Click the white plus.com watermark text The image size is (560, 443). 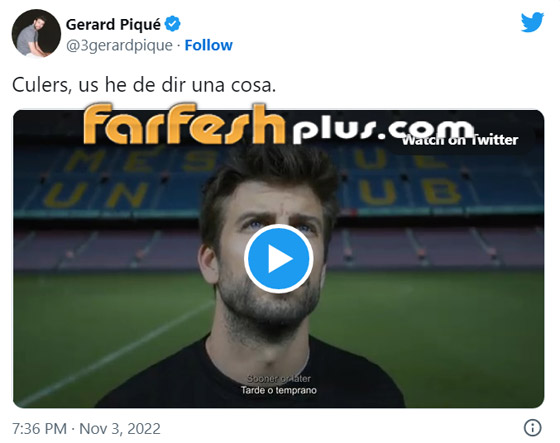[x=384, y=129]
